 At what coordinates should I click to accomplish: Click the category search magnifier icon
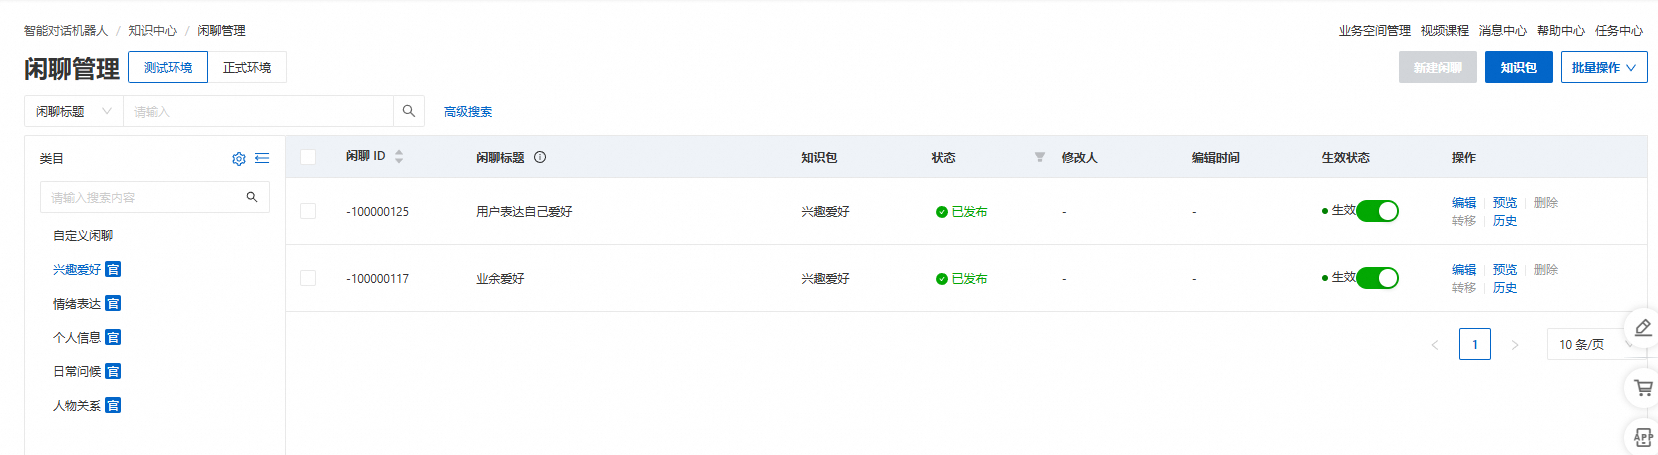[x=252, y=197]
